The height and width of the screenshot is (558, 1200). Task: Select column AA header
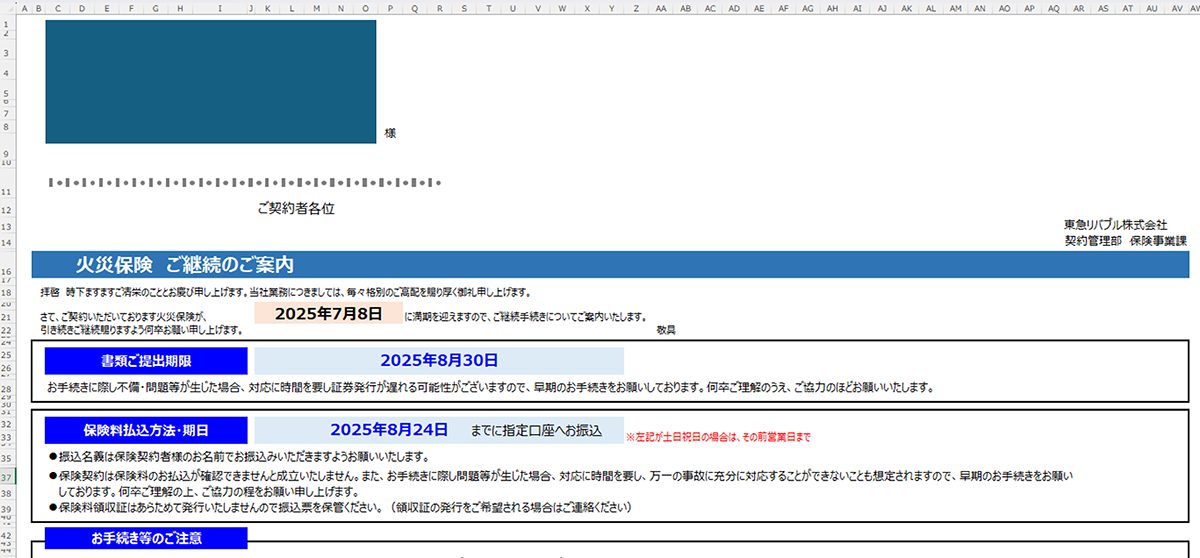click(x=661, y=8)
